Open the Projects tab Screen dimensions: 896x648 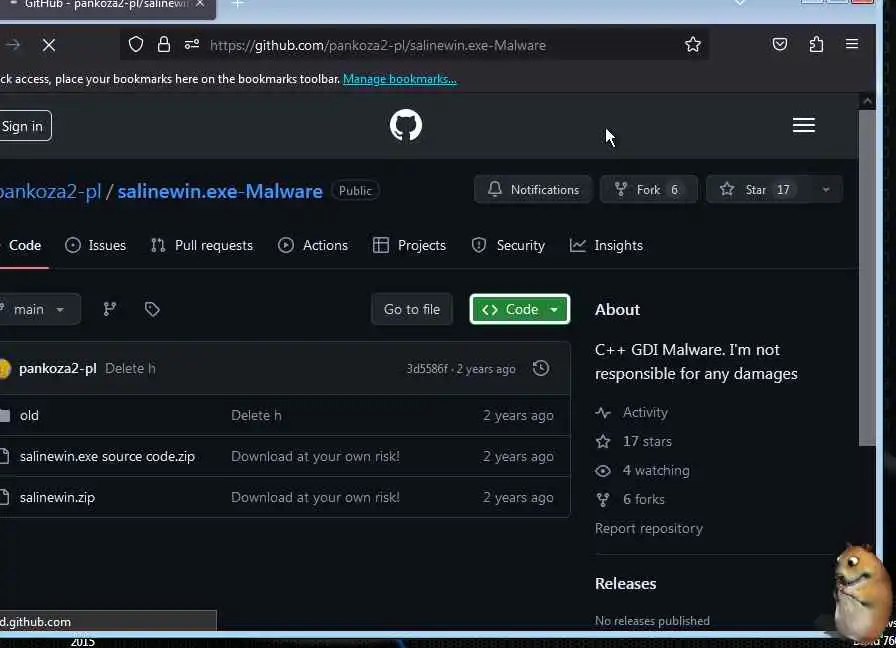click(x=409, y=245)
